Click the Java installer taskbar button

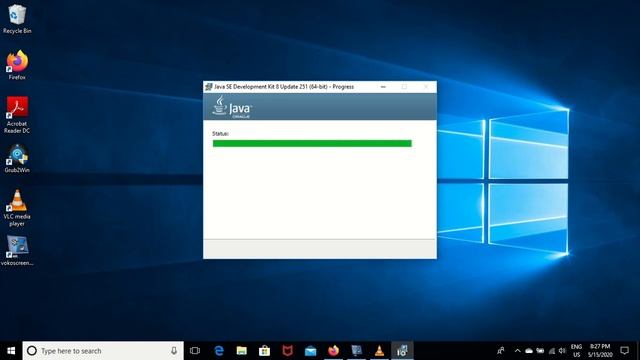pos(402,351)
